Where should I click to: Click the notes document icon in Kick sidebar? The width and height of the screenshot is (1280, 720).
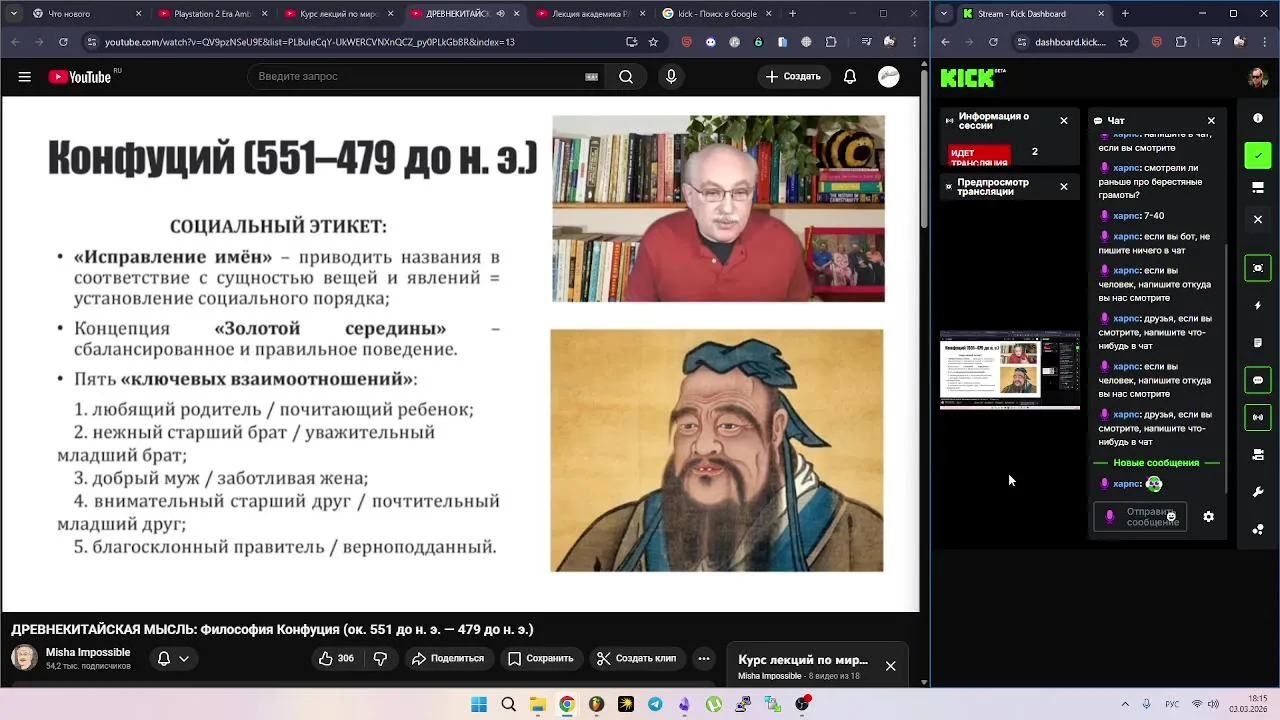pos(1258,342)
